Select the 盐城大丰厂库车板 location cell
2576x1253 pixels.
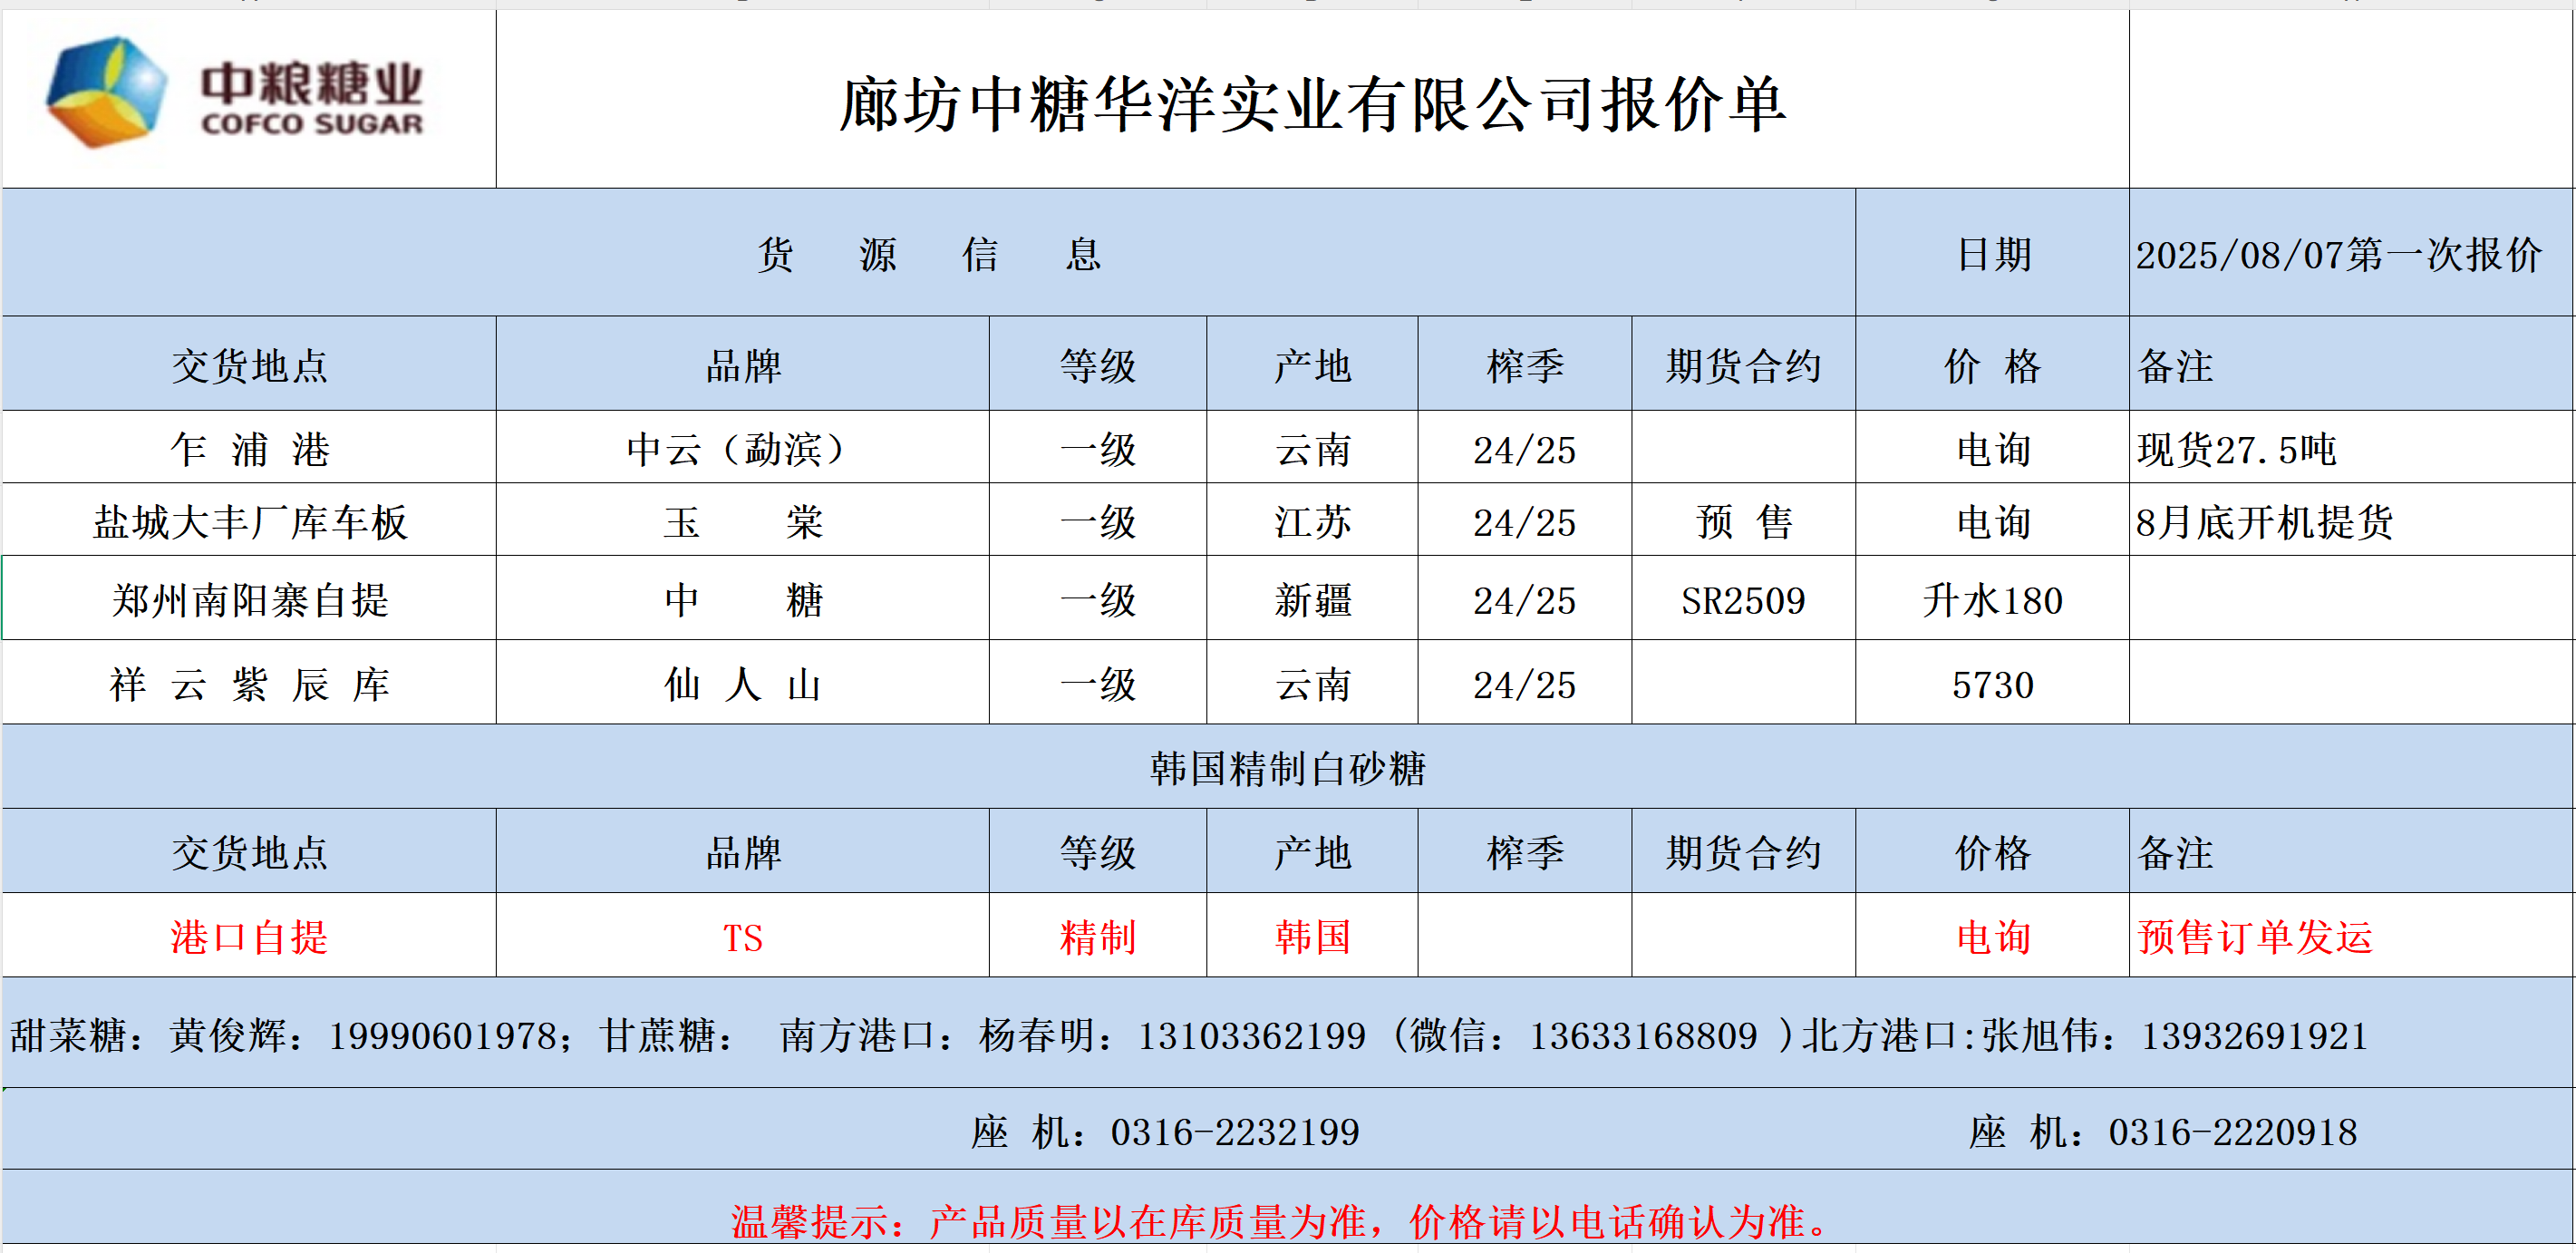tap(249, 522)
